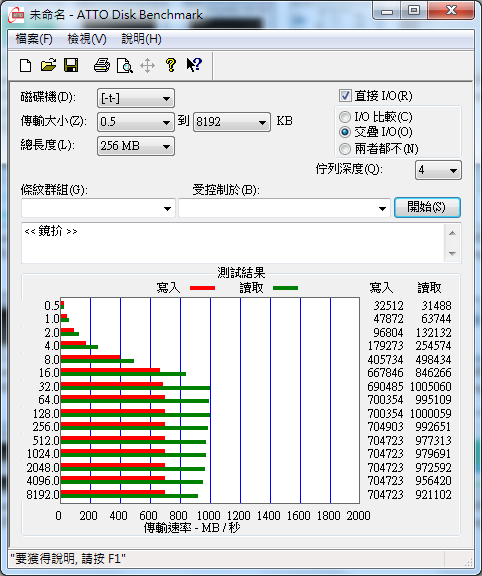Click the status bar F1 help text
The height and width of the screenshot is (576, 482).
(x=68, y=559)
